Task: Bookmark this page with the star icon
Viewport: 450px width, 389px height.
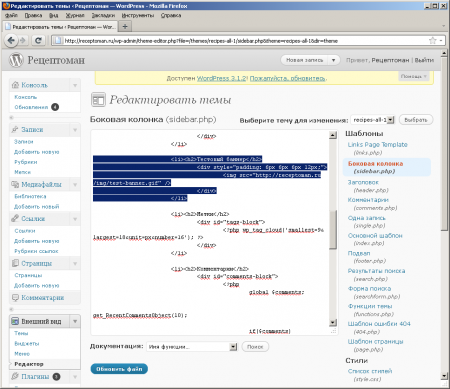Action: point(433,41)
